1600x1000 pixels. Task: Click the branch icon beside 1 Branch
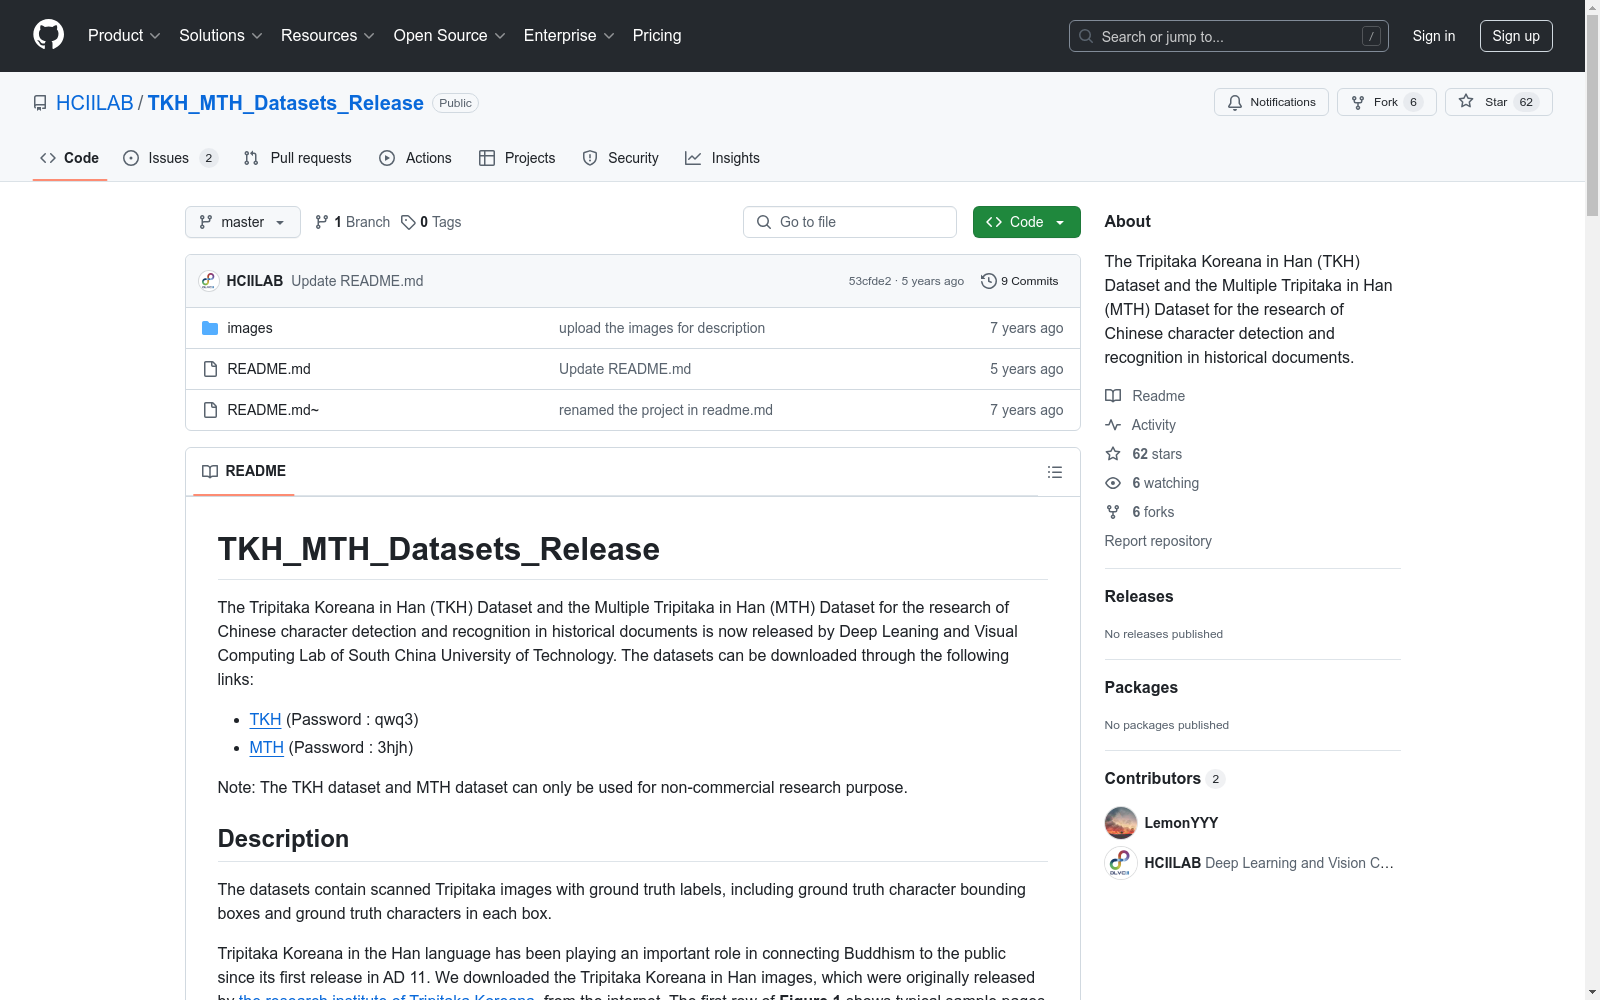[x=322, y=222]
